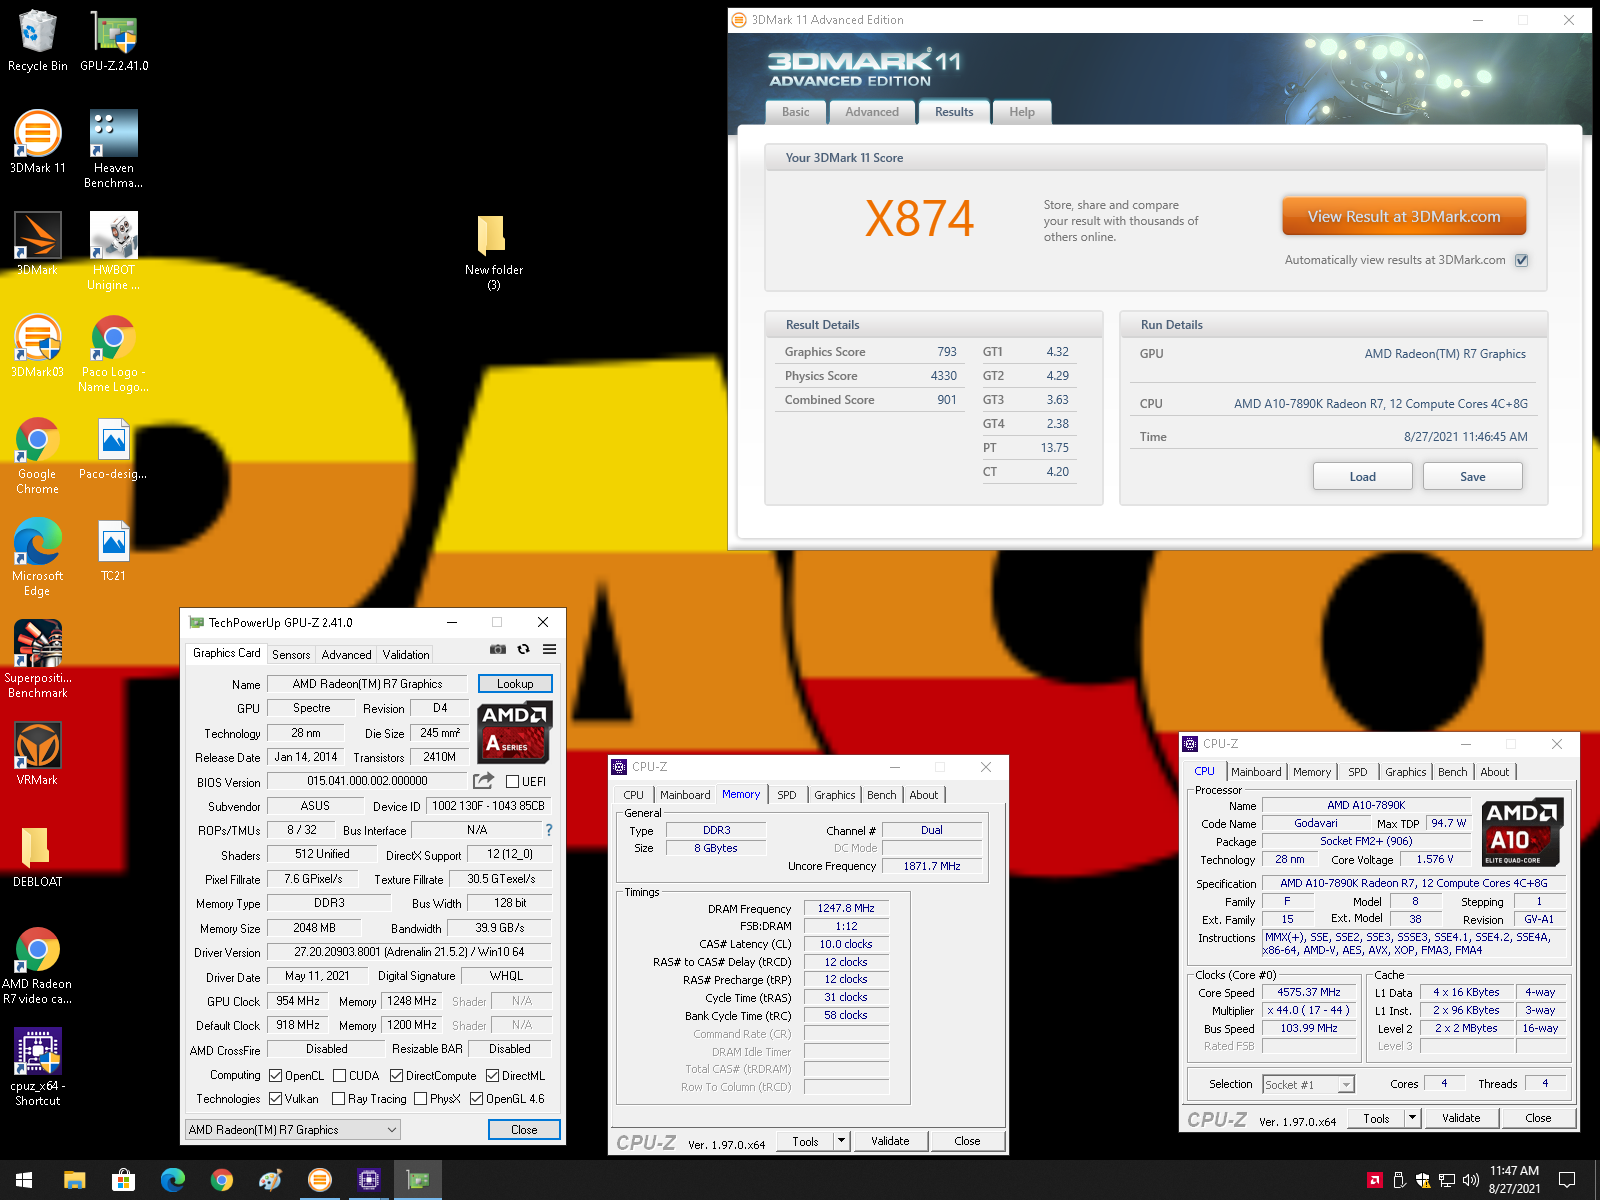Viewport: 1600px width, 1200px height.
Task: Open GPU-Z.2.41.0 desktop icon
Action: tap(114, 41)
